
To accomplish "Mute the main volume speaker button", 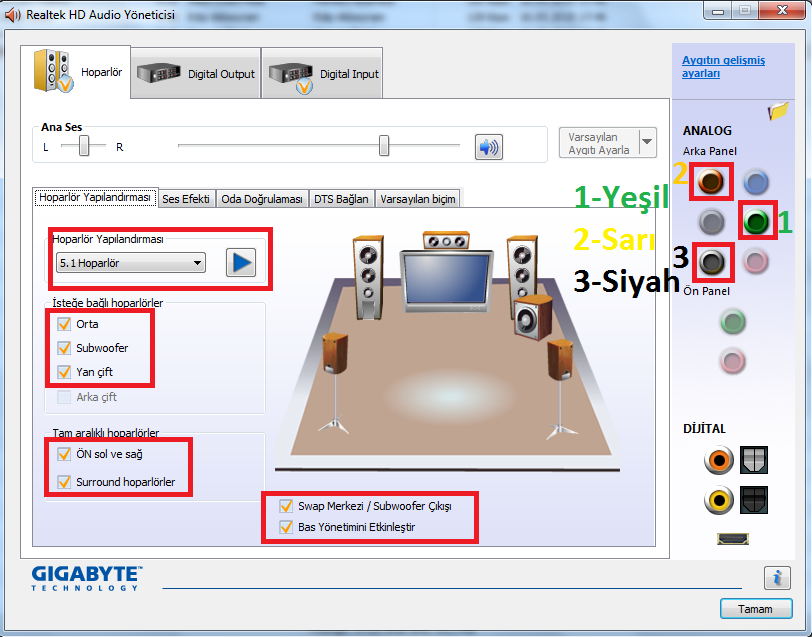I will [488, 147].
